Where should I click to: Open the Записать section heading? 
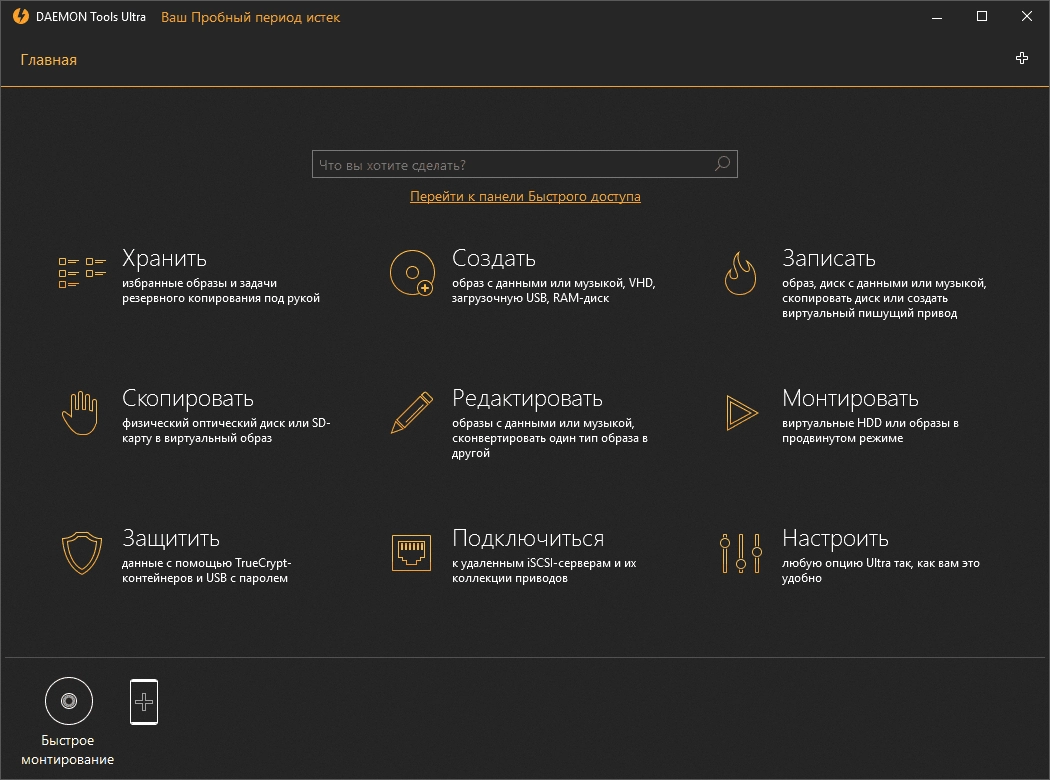click(x=829, y=258)
